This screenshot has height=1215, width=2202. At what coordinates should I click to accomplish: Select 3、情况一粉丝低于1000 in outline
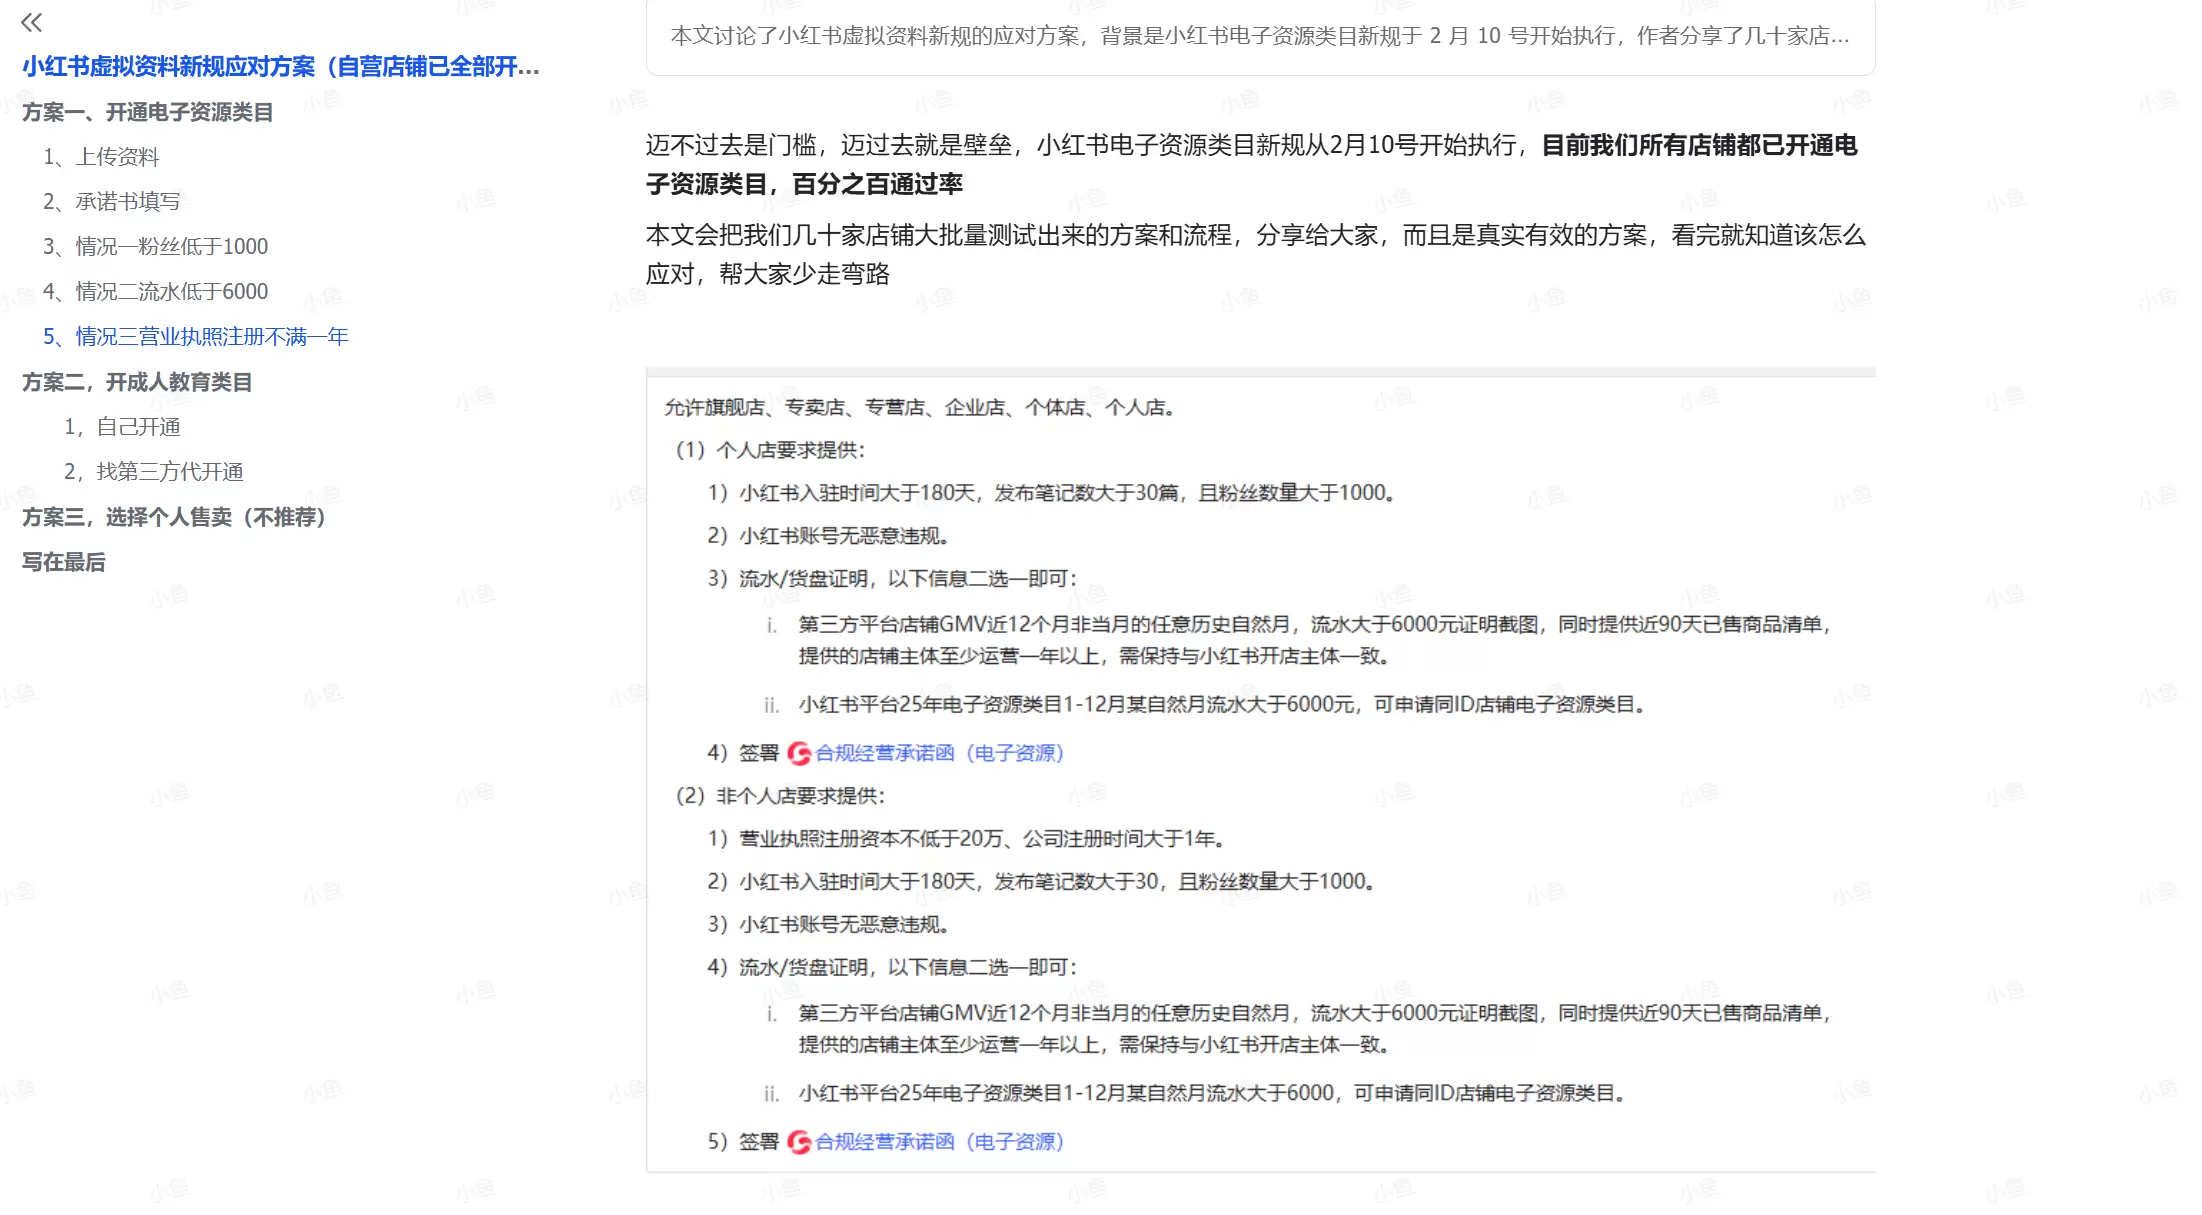[x=156, y=246]
